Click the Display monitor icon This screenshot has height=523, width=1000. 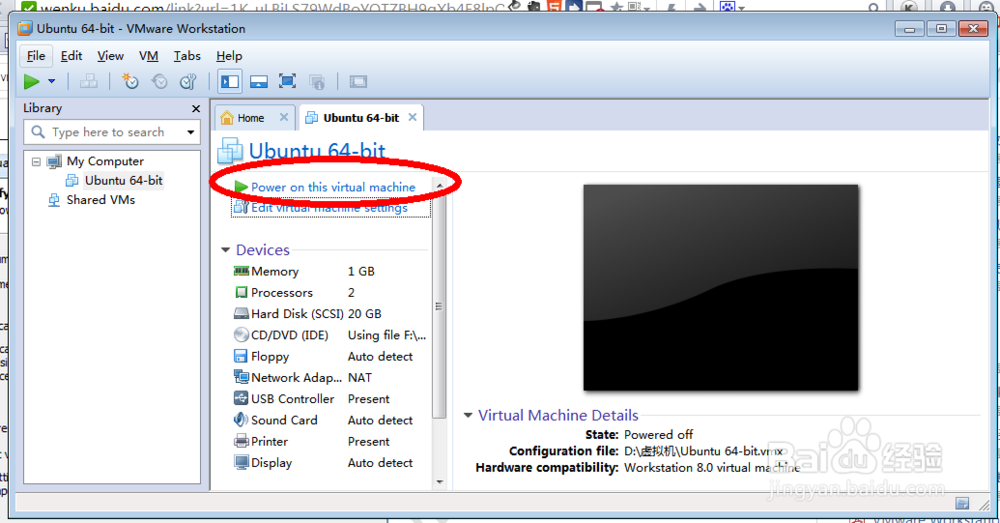[x=241, y=462]
